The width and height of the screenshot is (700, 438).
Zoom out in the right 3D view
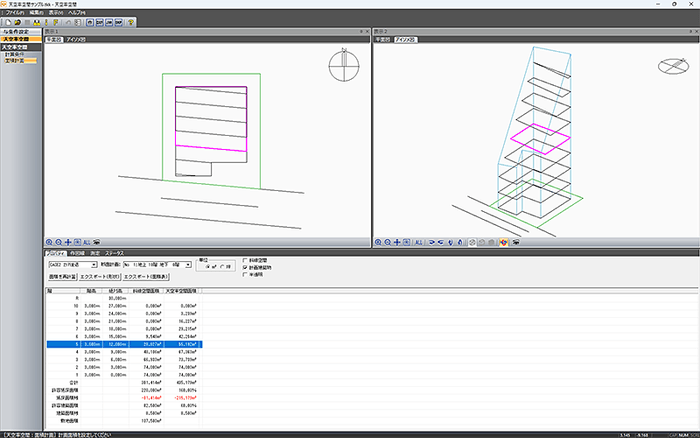pyautogui.click(x=388, y=242)
